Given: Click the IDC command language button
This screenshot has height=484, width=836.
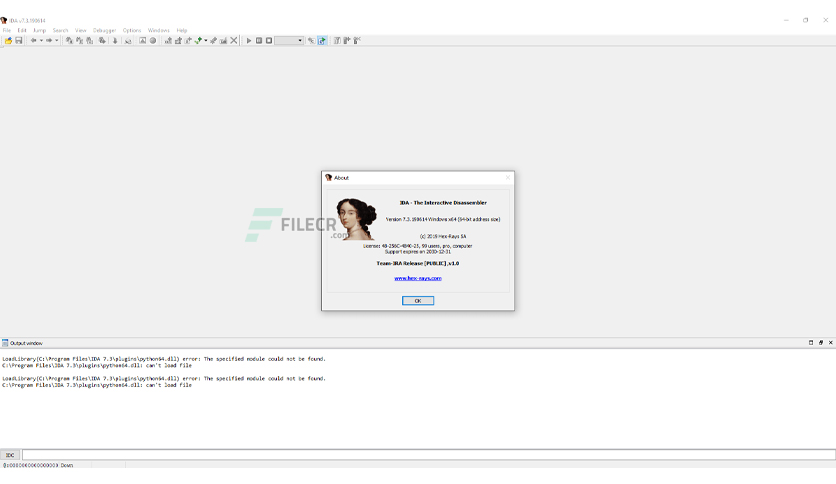Looking at the screenshot, I should tap(10, 455).
